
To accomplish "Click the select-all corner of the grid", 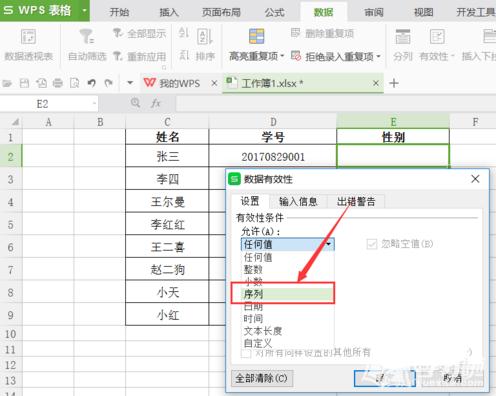I will (11, 122).
